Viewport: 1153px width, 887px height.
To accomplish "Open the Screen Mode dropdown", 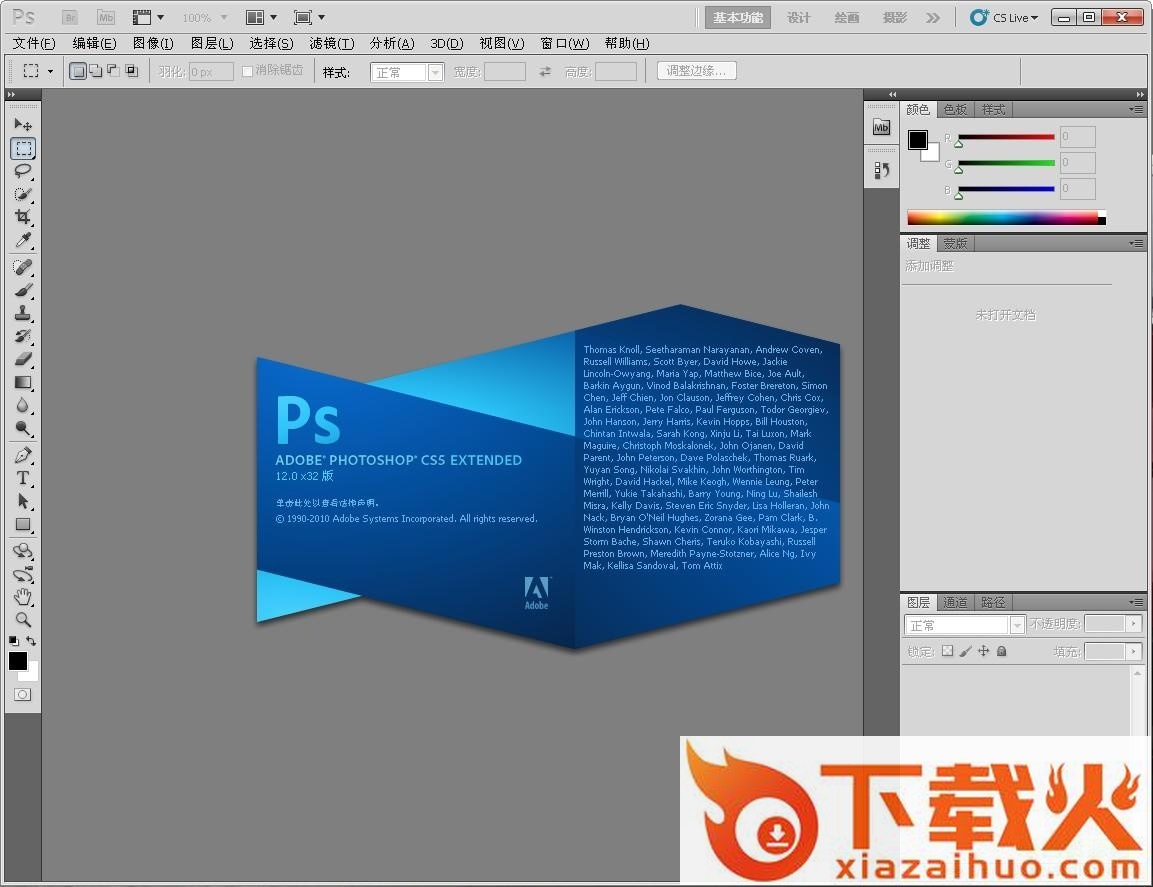I will click(309, 18).
